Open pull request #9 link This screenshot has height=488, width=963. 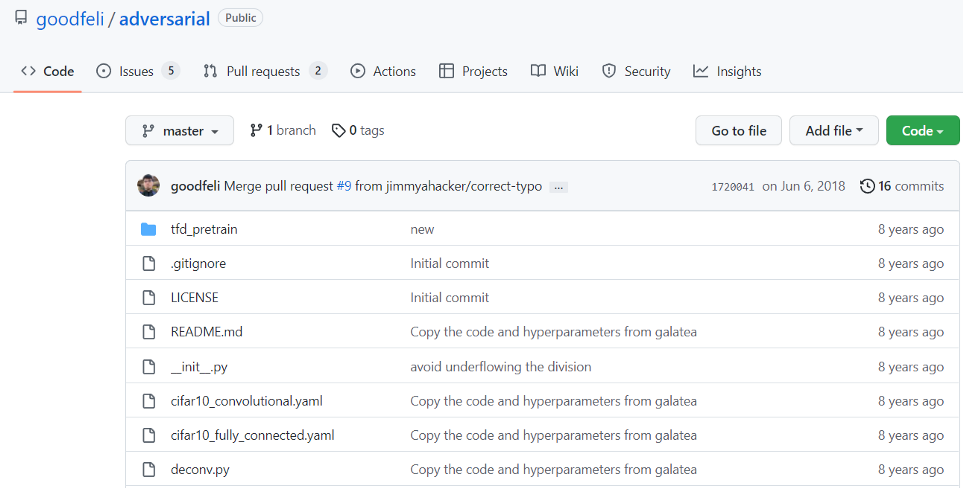[344, 186]
